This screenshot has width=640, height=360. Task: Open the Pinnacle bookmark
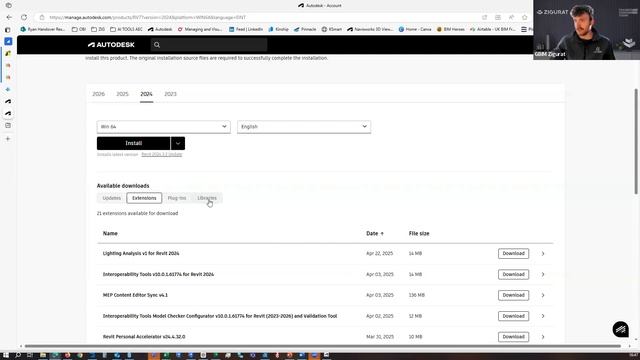(x=305, y=29)
